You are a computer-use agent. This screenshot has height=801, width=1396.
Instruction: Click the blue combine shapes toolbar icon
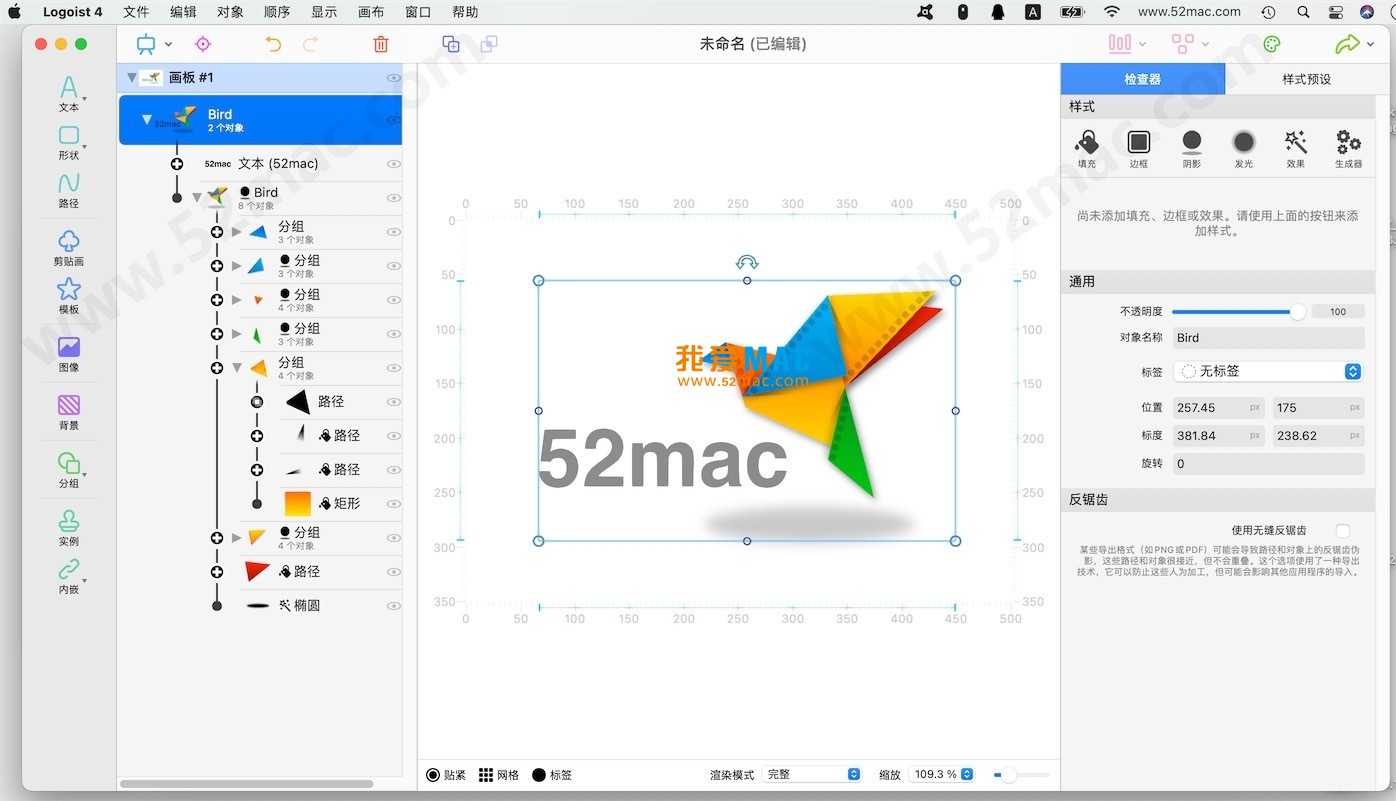pyautogui.click(x=451, y=44)
